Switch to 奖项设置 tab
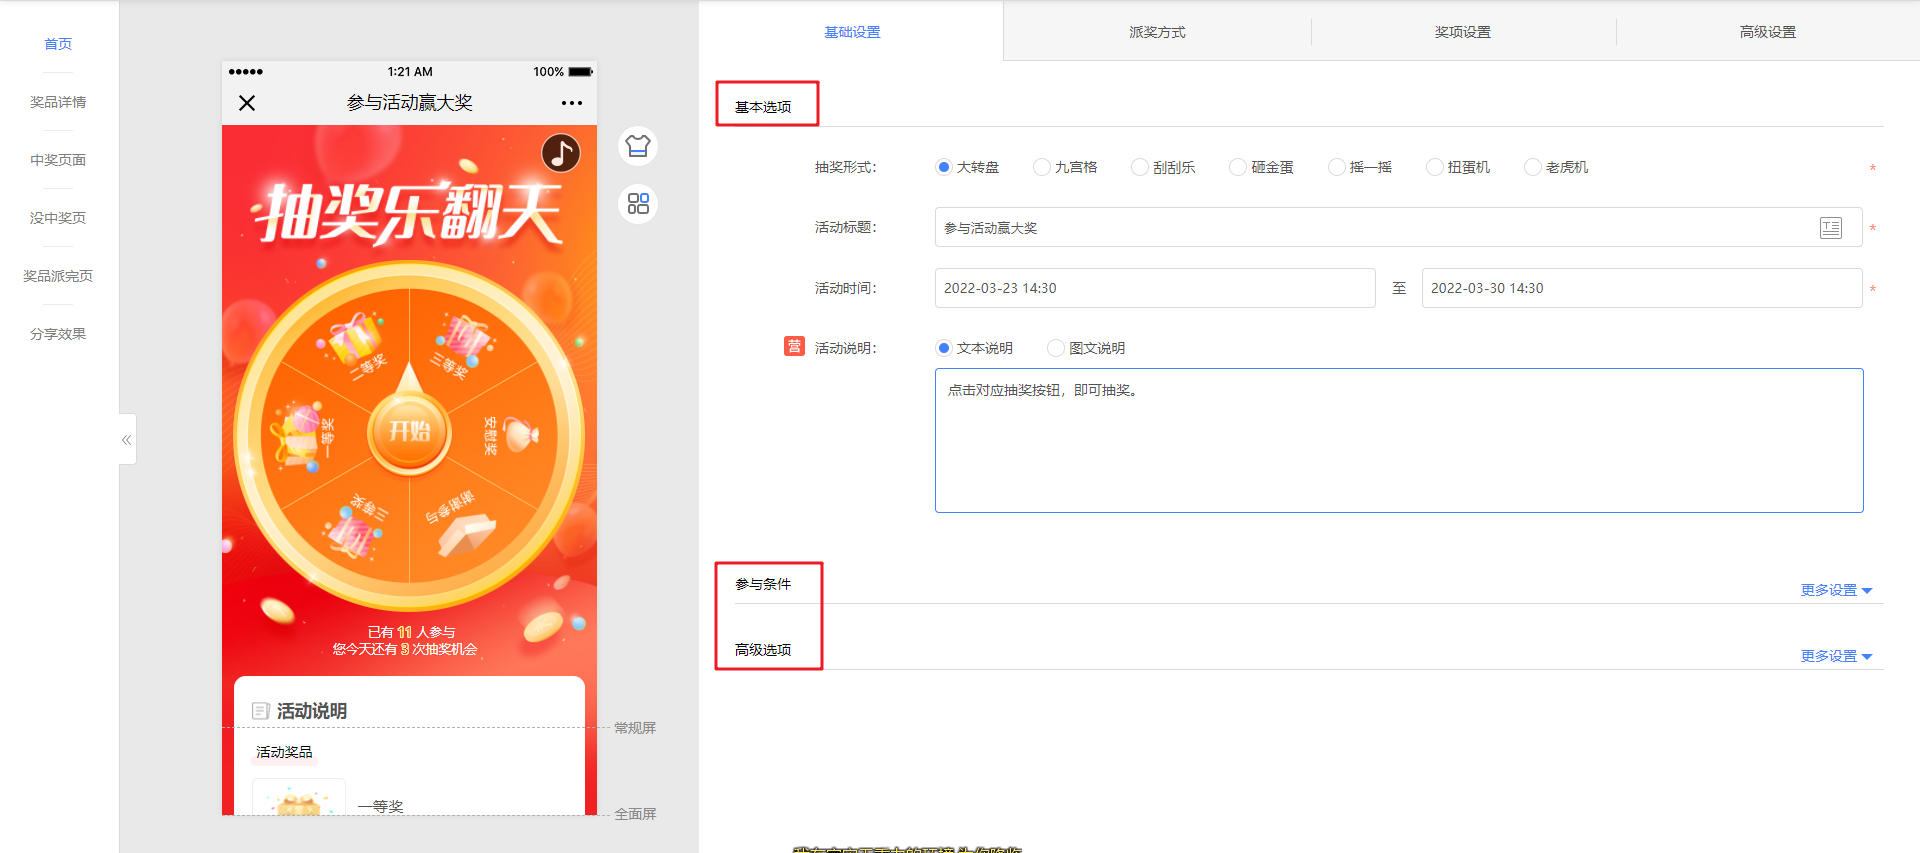Screen dimensions: 1920x853 pyautogui.click(x=1462, y=32)
